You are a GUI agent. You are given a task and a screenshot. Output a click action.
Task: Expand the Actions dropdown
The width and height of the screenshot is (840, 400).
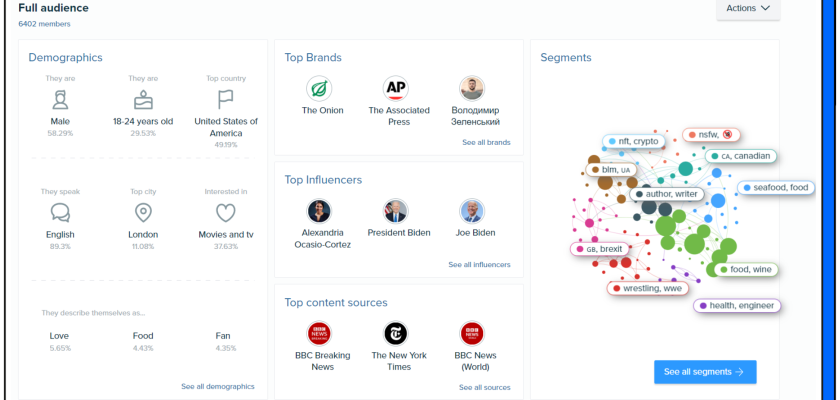click(x=748, y=9)
